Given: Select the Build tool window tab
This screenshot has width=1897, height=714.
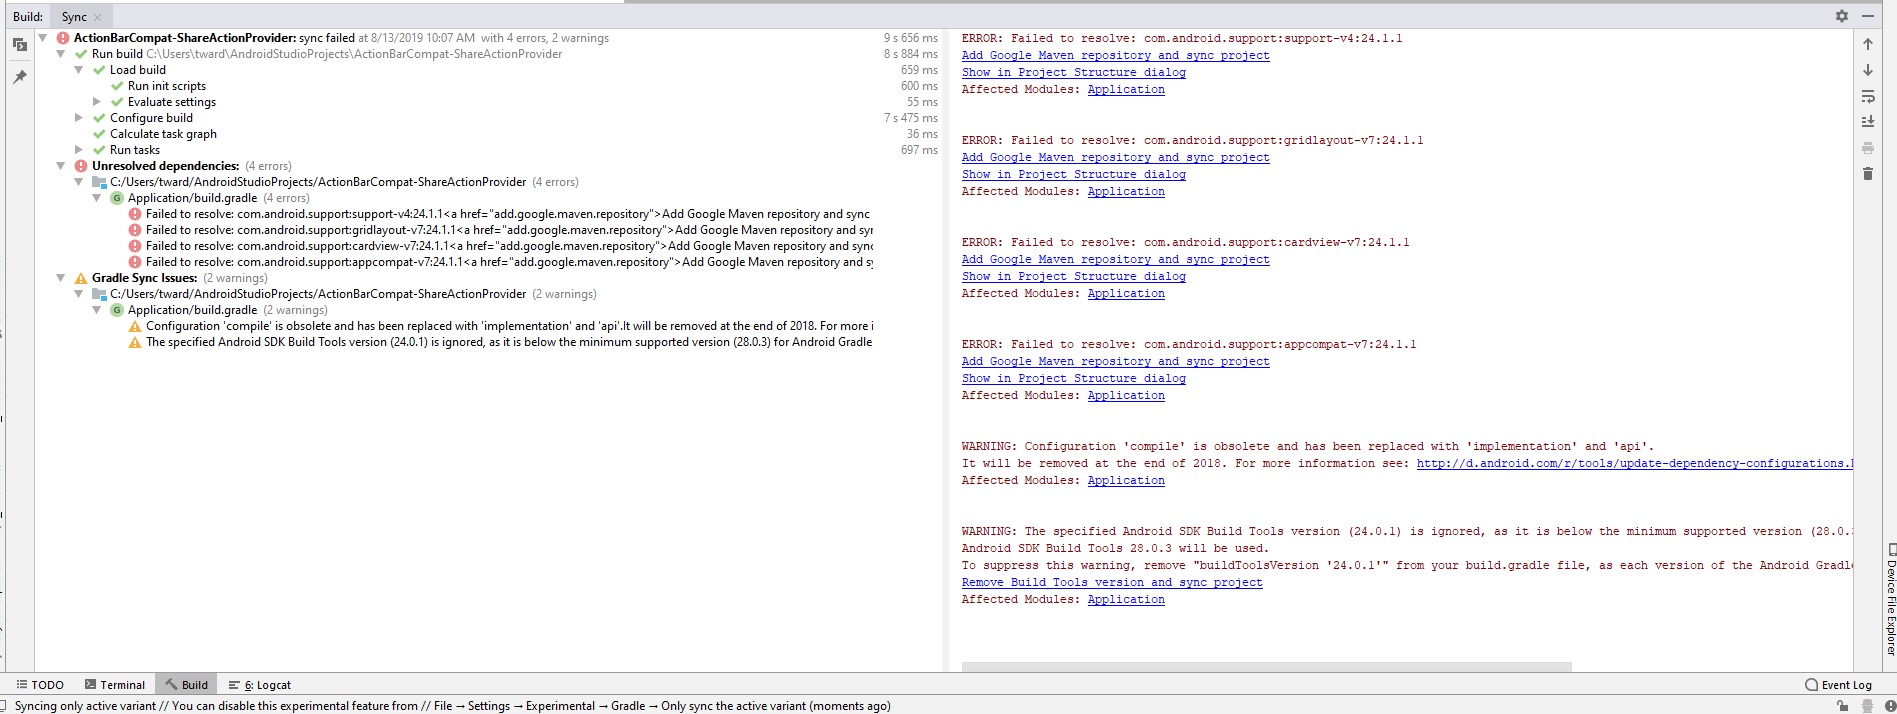Looking at the screenshot, I should pos(187,685).
